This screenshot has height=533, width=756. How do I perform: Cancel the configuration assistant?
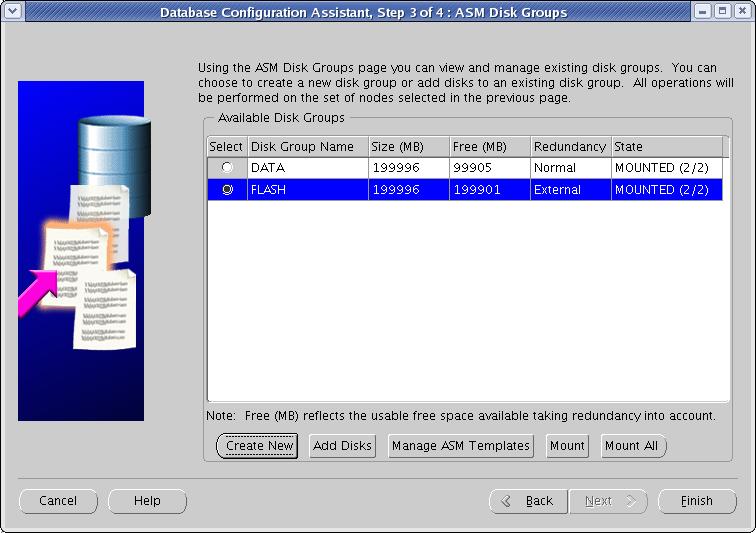pos(58,501)
